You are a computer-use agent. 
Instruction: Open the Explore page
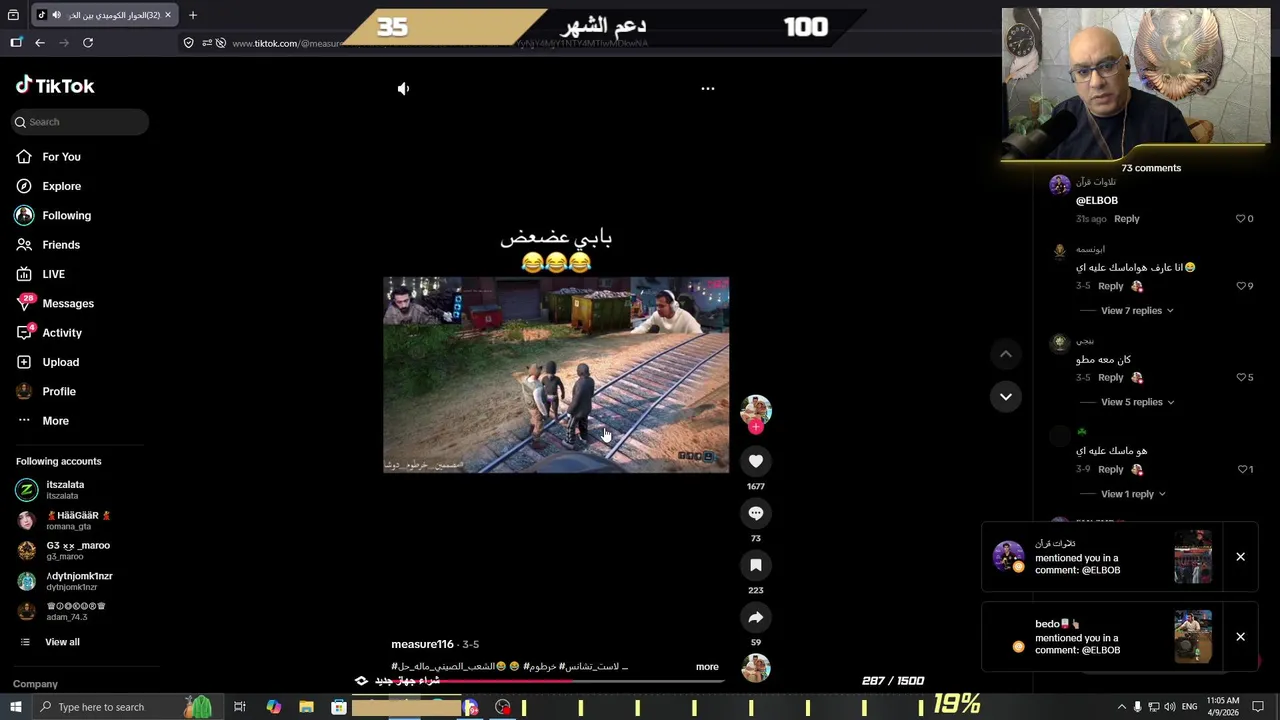click(61, 186)
